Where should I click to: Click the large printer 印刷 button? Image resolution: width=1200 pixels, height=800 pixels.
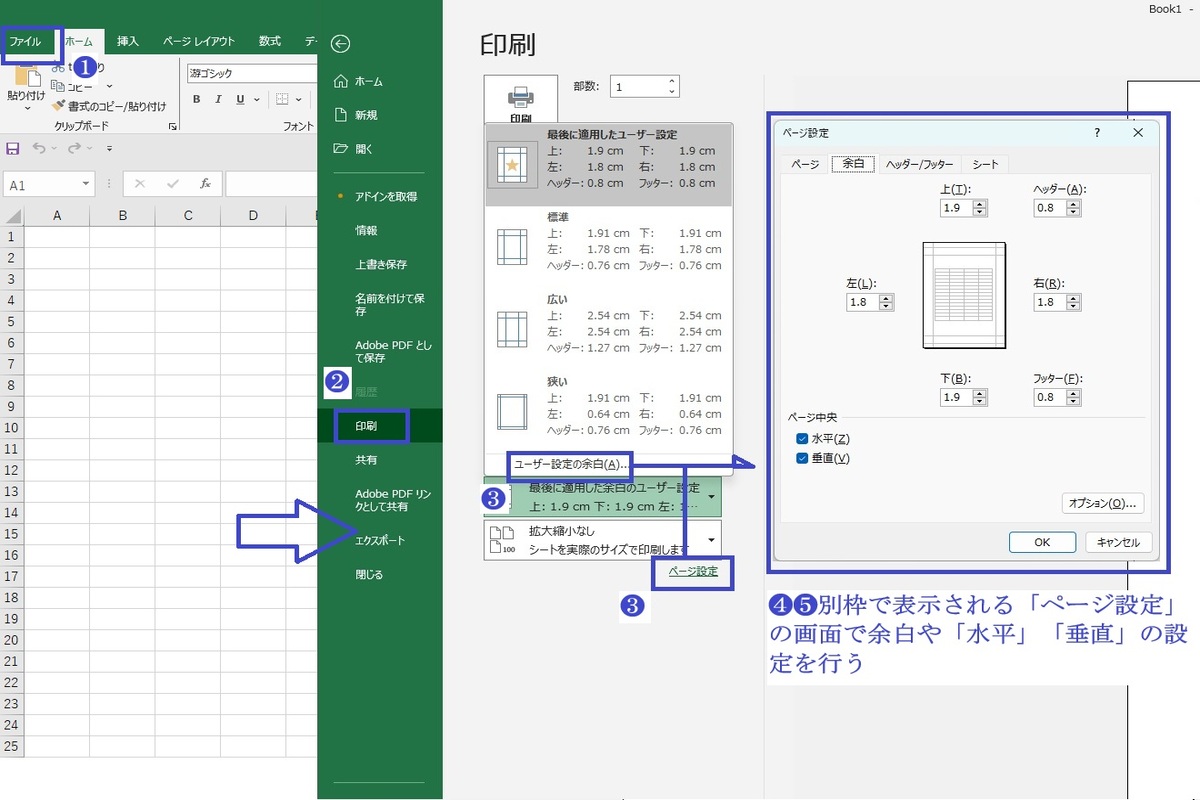click(520, 102)
